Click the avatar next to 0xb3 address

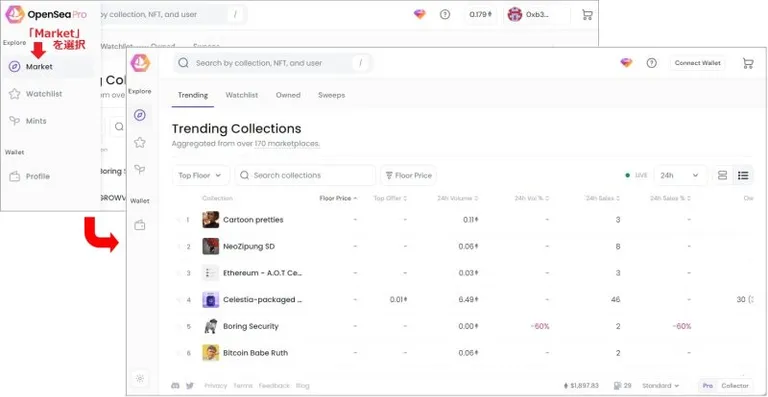(x=515, y=15)
